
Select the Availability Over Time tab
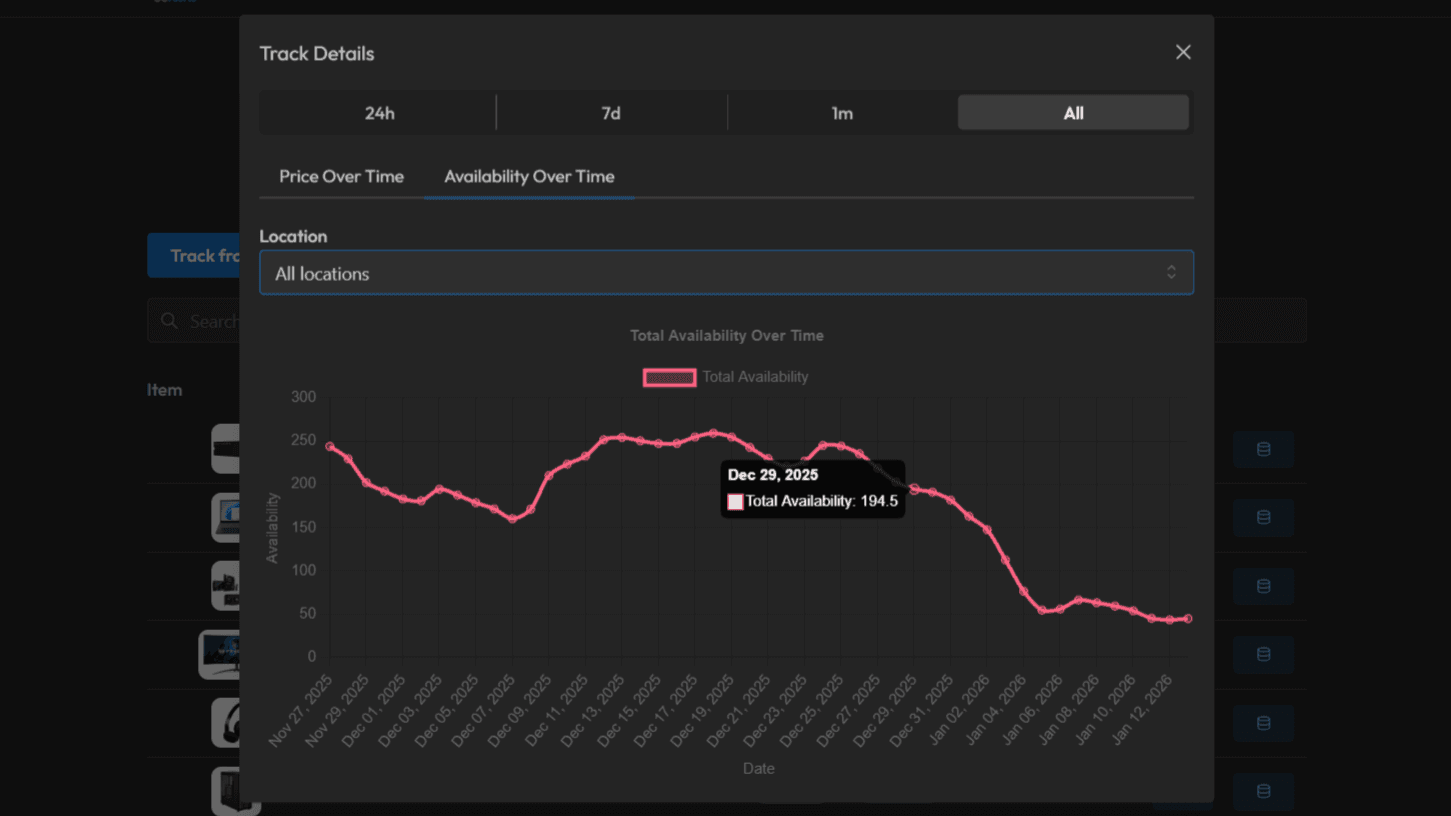529,176
